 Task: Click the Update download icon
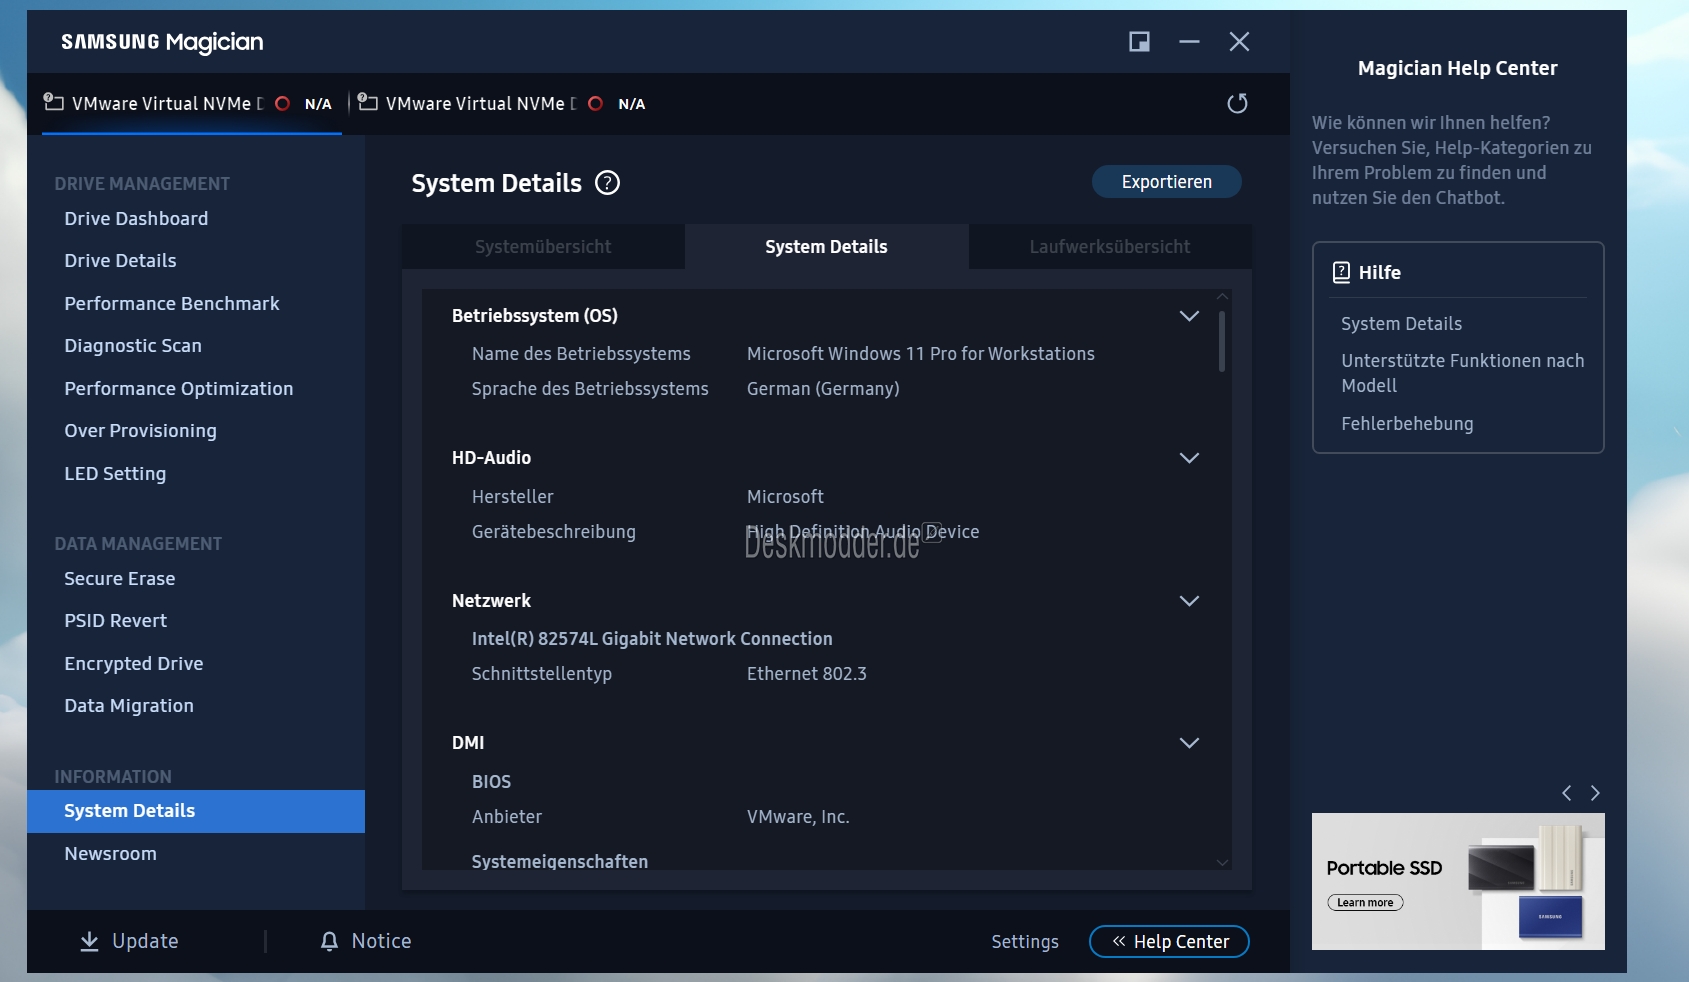pyautogui.click(x=89, y=941)
